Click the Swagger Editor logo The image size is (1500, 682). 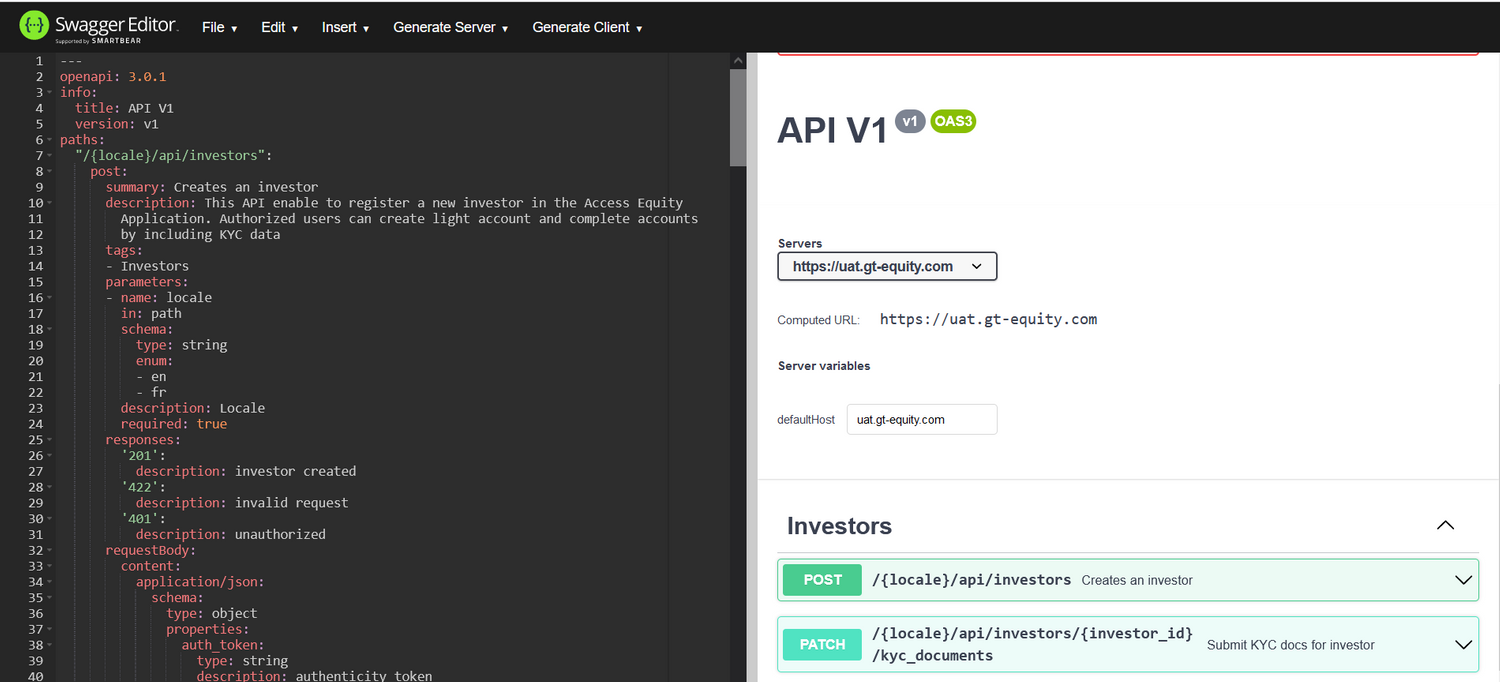coord(98,27)
